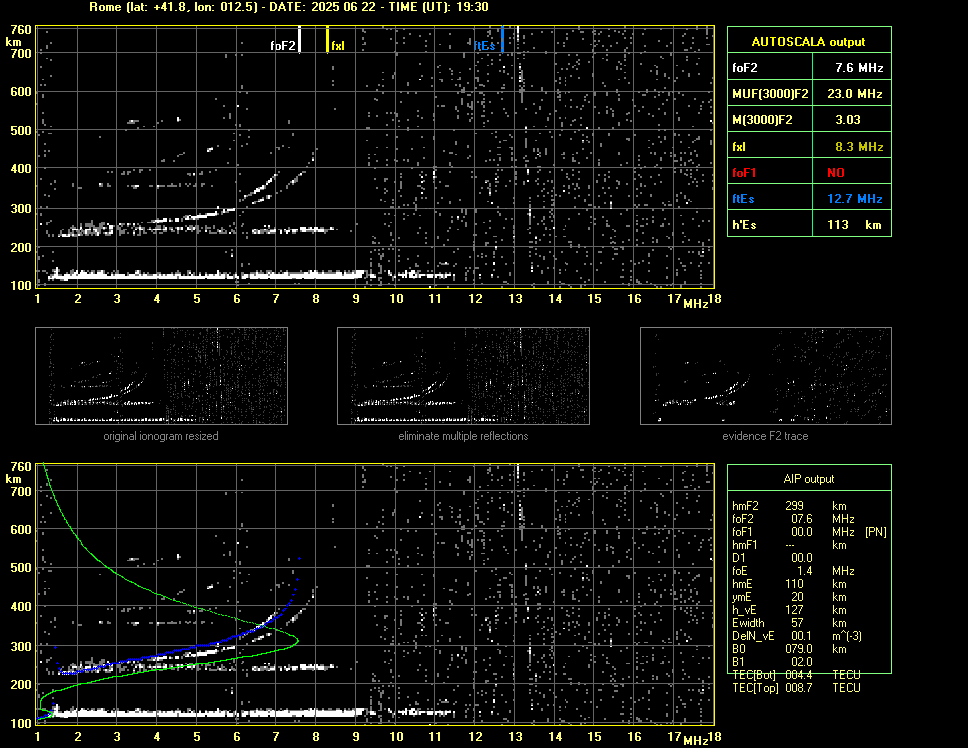Click the white foF2 marker line

point(299,39)
